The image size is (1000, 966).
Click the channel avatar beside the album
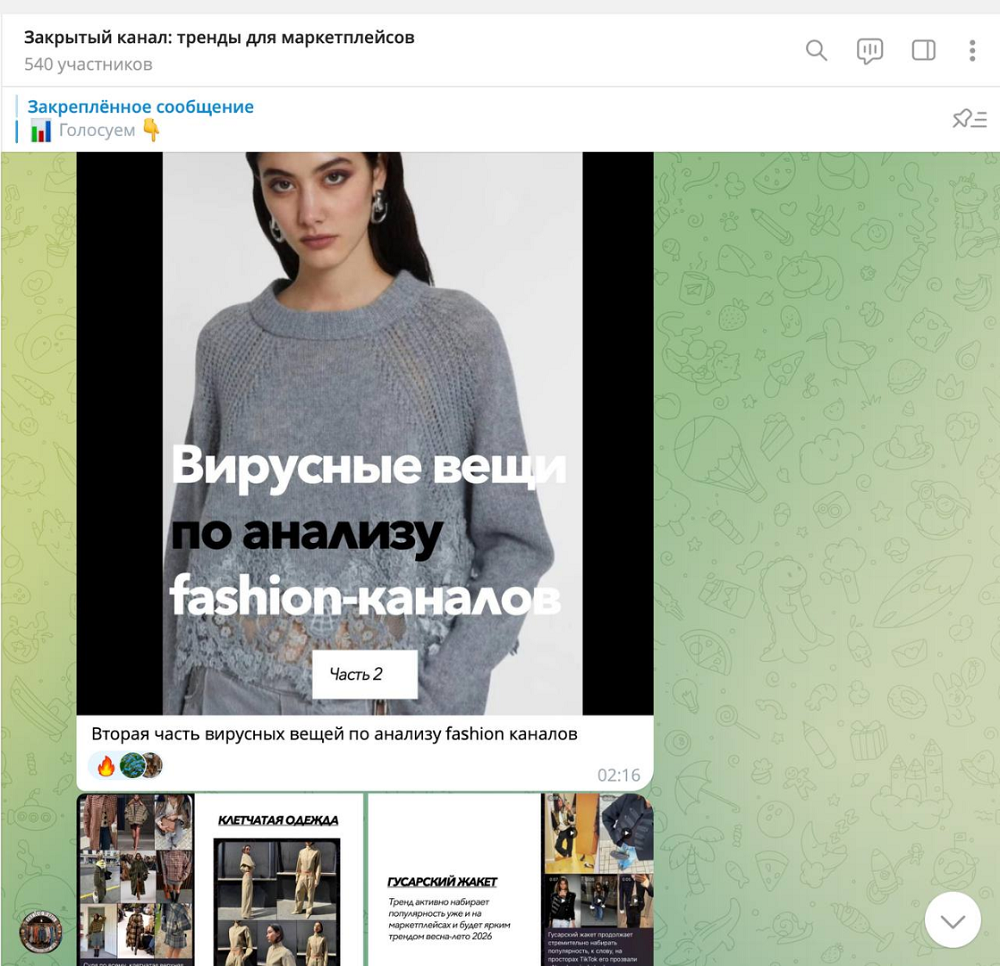[41, 932]
